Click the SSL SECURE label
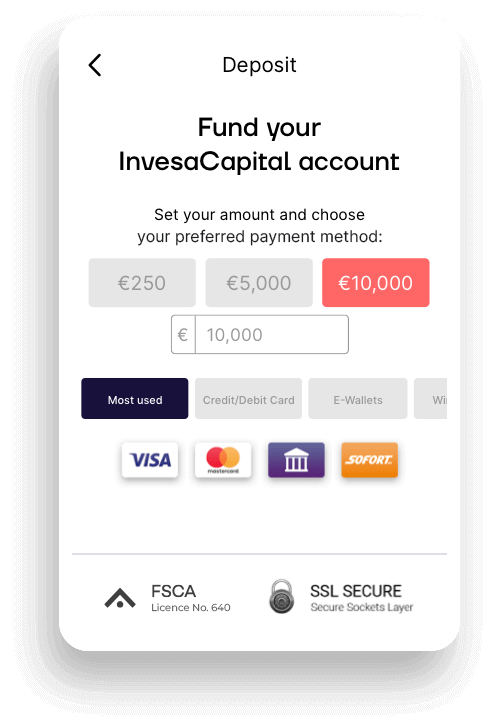Screen dimensions: 495x728 [x=356, y=591]
